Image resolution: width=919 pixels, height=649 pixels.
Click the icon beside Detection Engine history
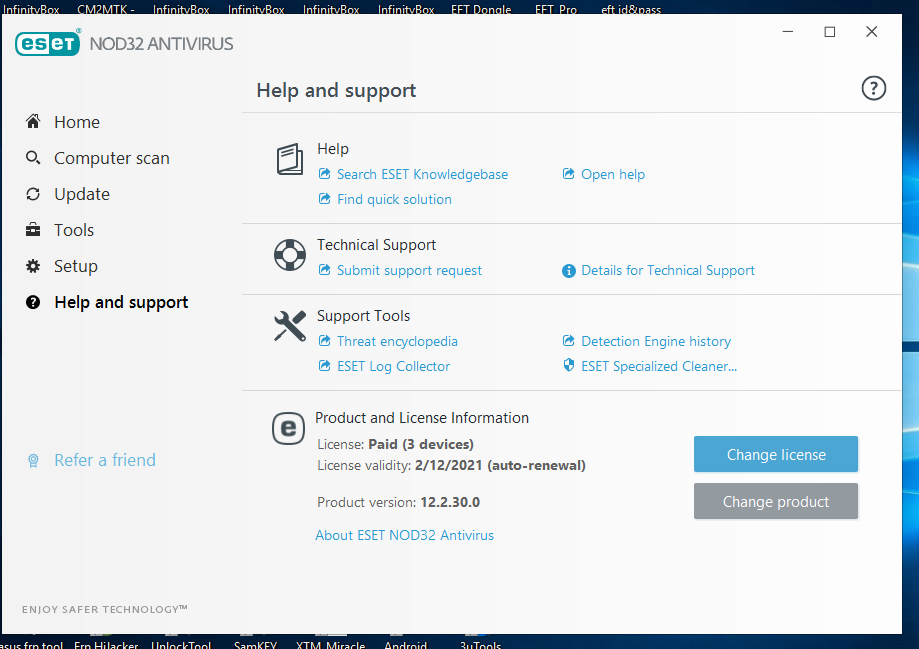click(568, 341)
